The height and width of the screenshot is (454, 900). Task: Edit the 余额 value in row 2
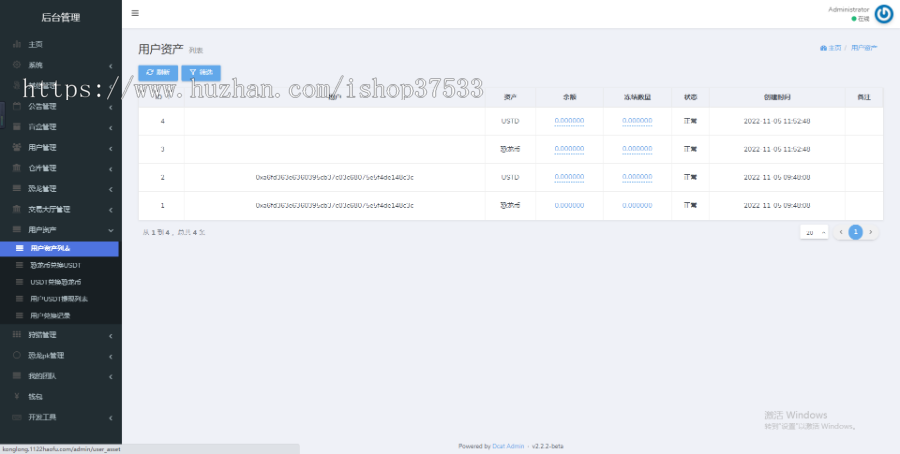tap(569, 177)
